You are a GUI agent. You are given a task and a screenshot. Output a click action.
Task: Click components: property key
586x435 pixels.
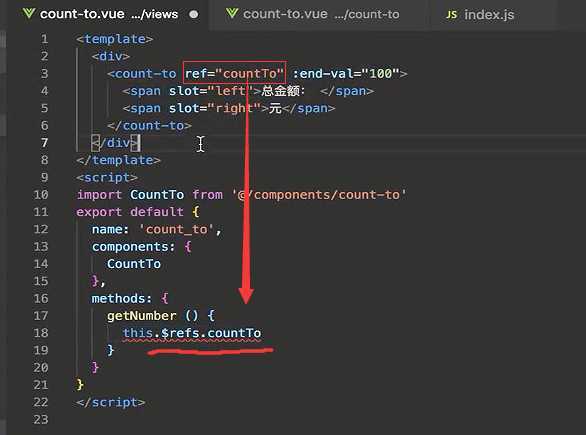tap(133, 247)
